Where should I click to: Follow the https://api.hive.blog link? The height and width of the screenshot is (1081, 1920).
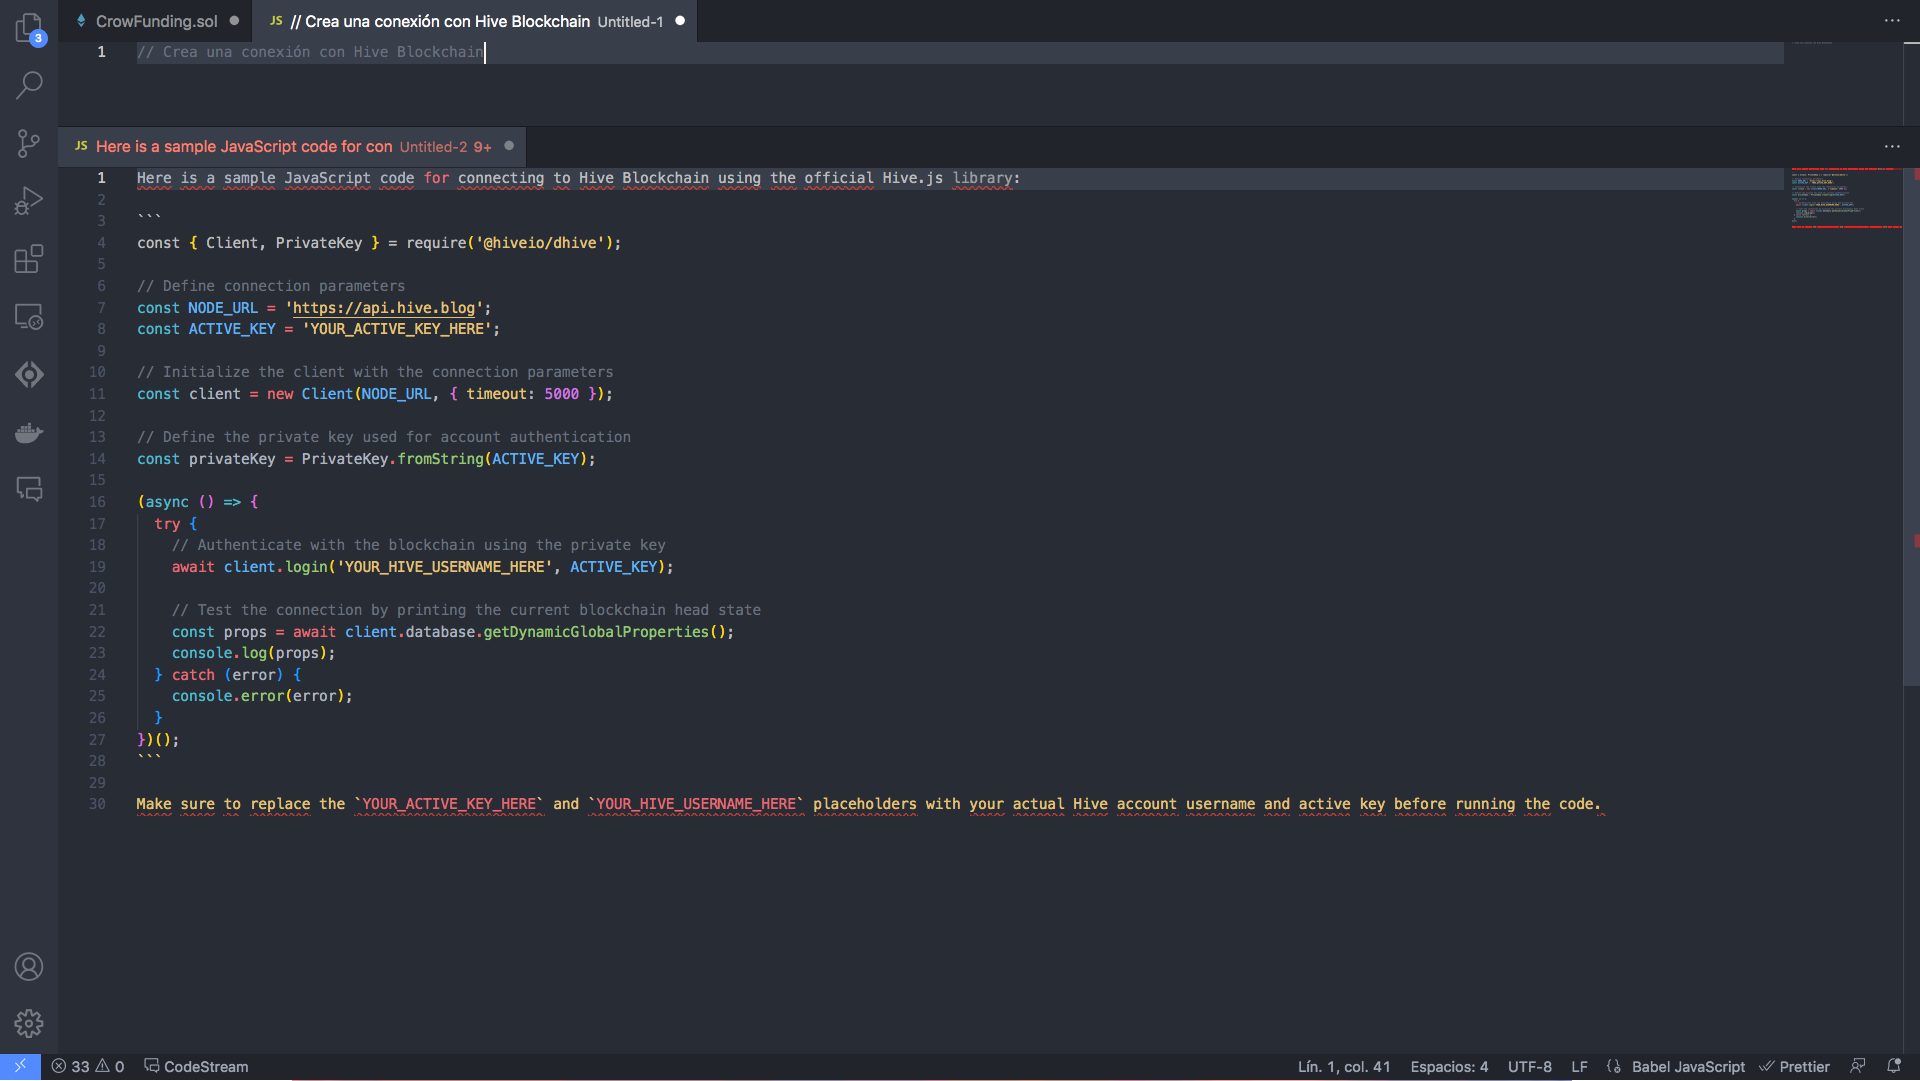[384, 308]
